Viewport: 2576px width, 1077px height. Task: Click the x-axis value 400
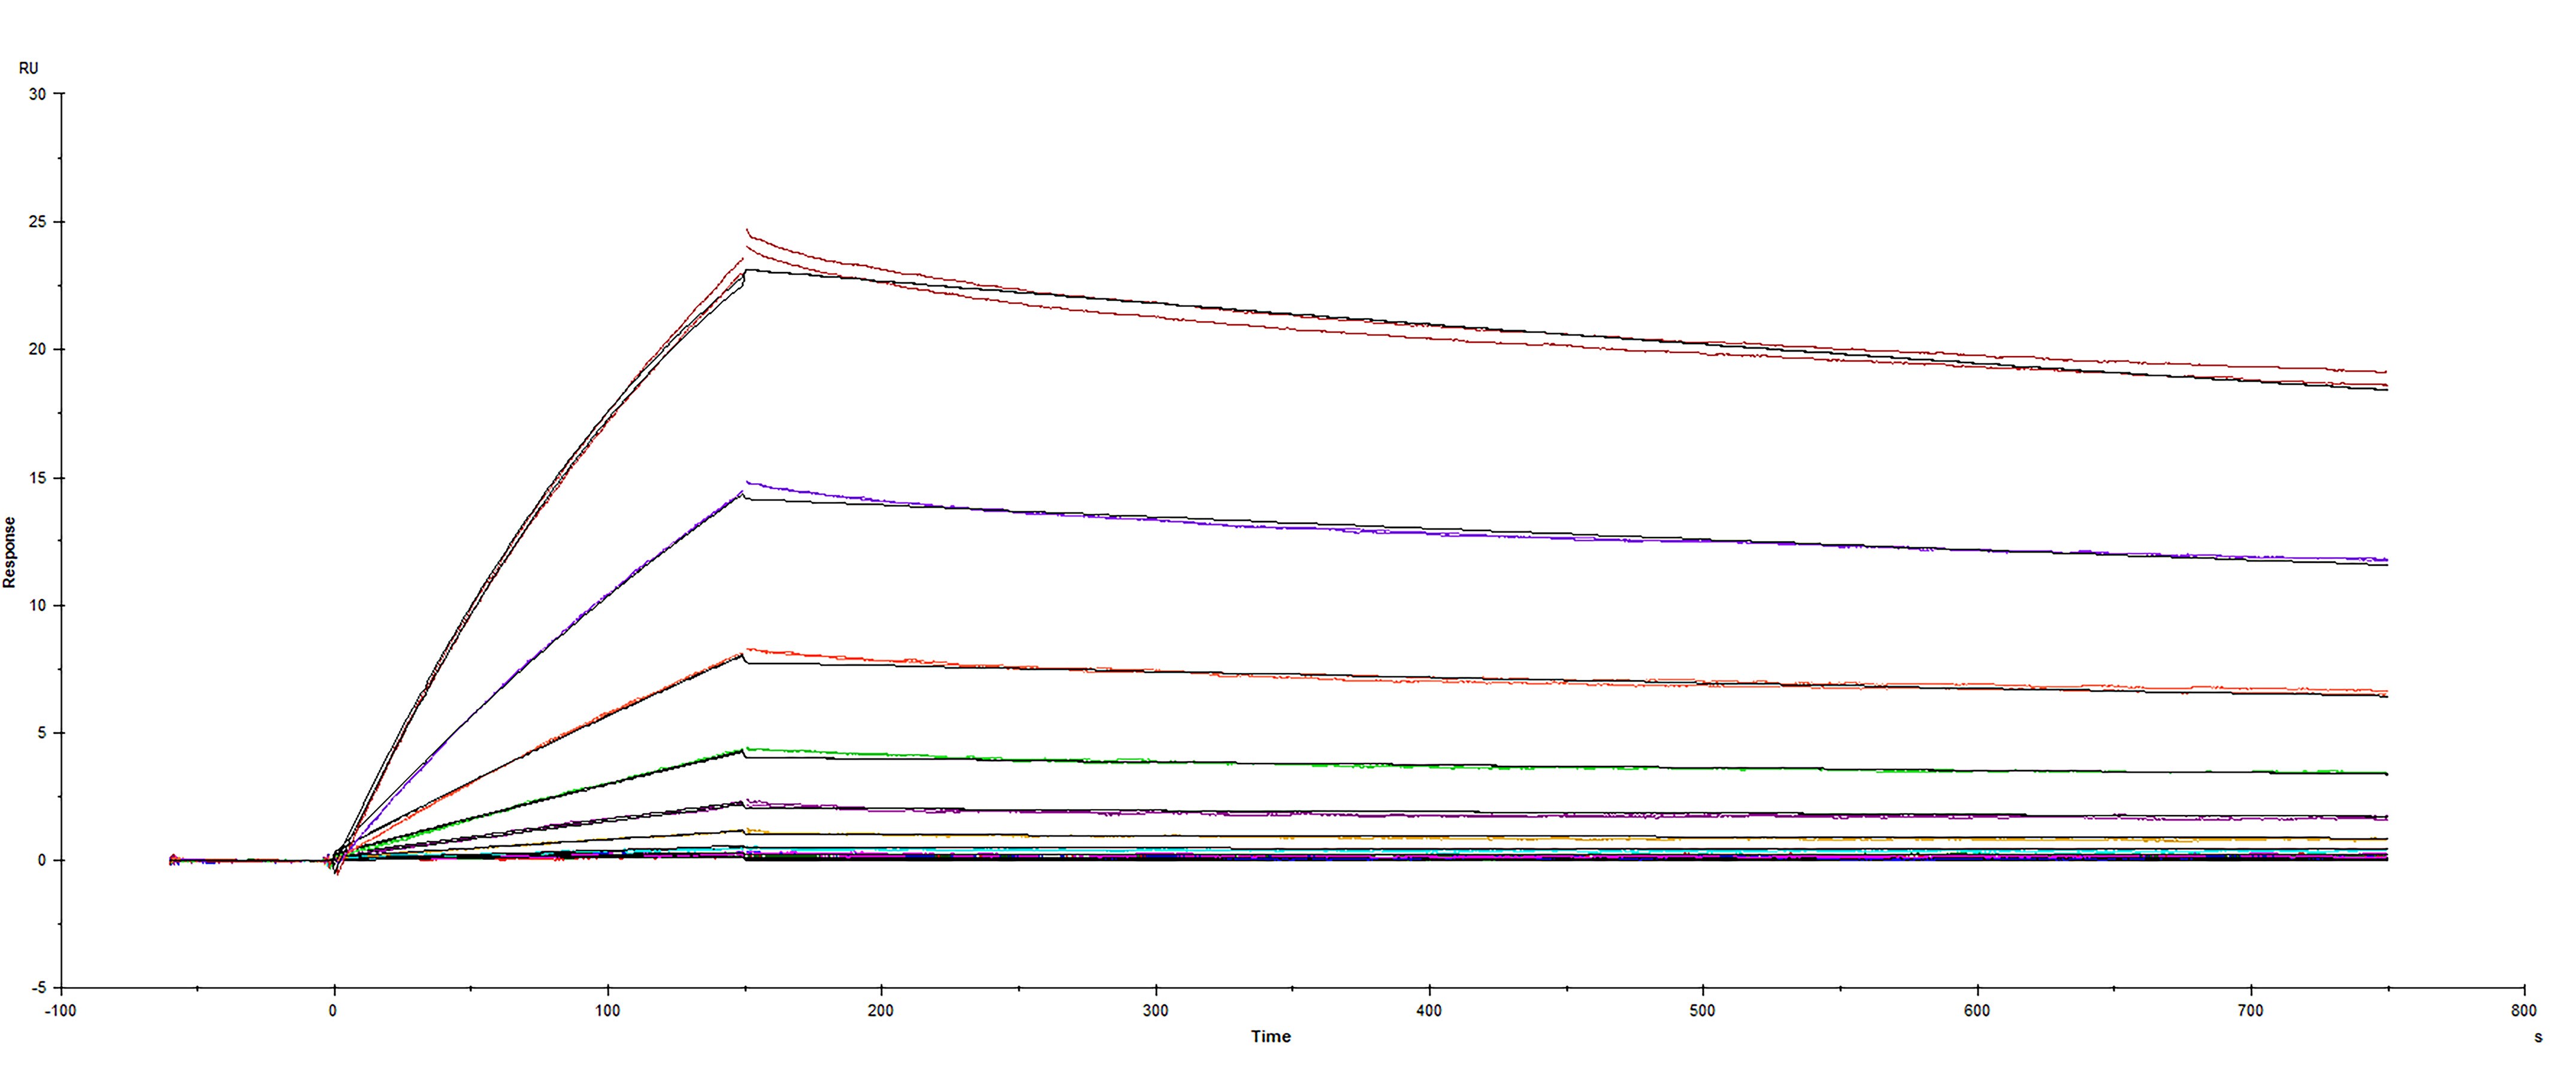(1429, 1010)
